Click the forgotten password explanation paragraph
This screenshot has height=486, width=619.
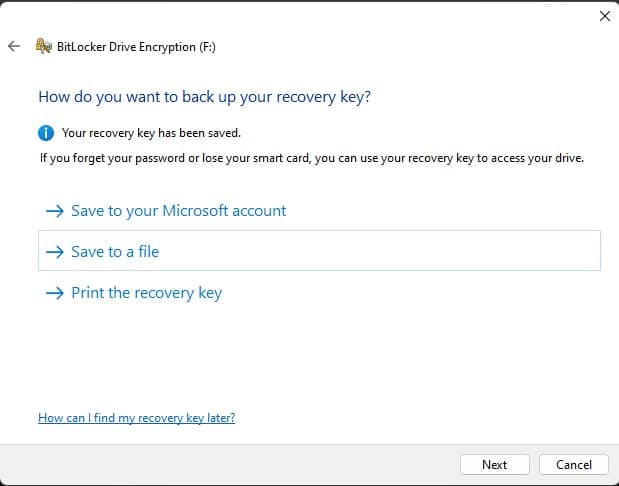pyautogui.click(x=312, y=158)
